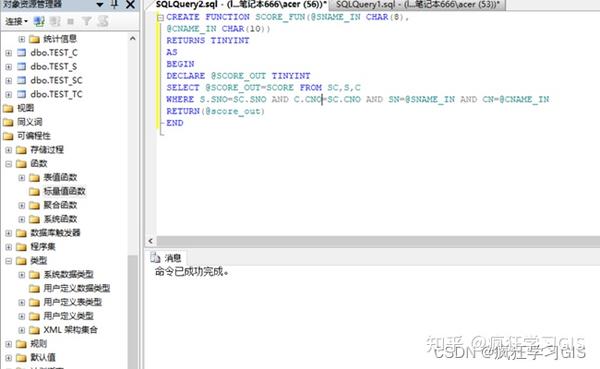The height and width of the screenshot is (369, 600).
Task: Click the 视图 folder icon
Action: click(x=8, y=108)
